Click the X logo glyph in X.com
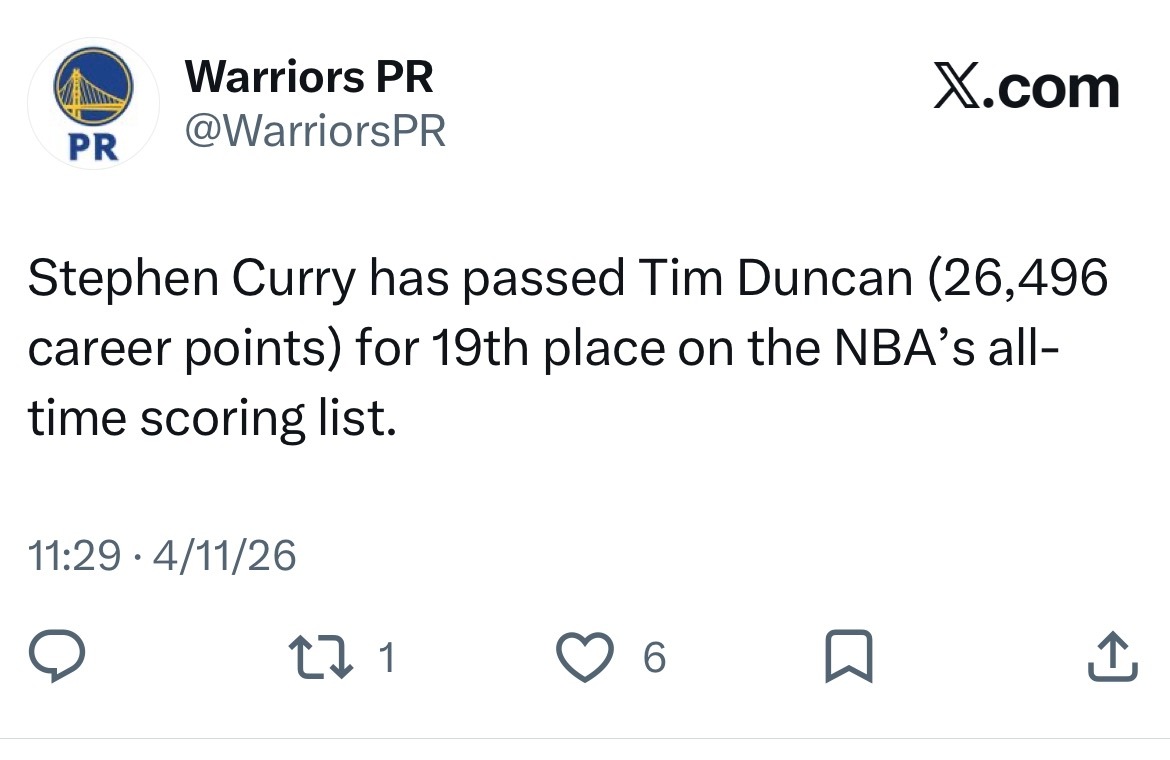The width and height of the screenshot is (1170, 760). (x=958, y=88)
